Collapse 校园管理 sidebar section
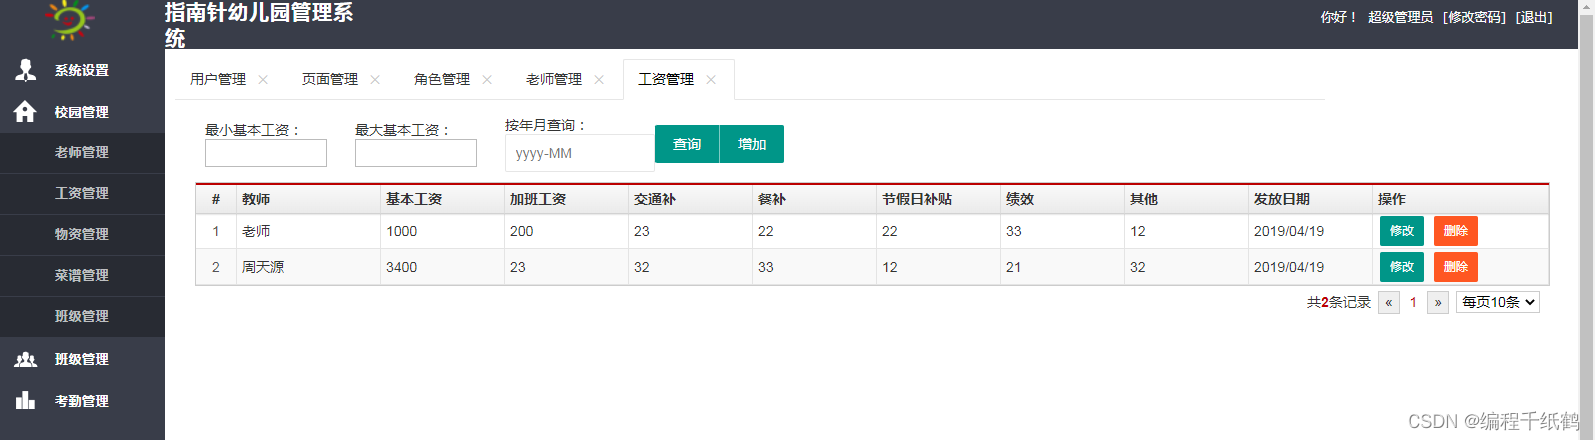The height and width of the screenshot is (440, 1595). [x=82, y=112]
